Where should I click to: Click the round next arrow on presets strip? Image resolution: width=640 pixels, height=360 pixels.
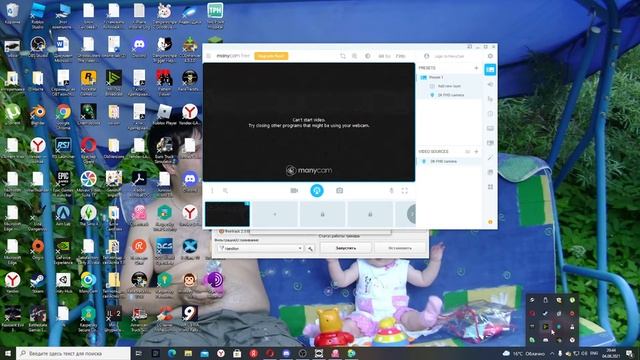click(x=411, y=214)
